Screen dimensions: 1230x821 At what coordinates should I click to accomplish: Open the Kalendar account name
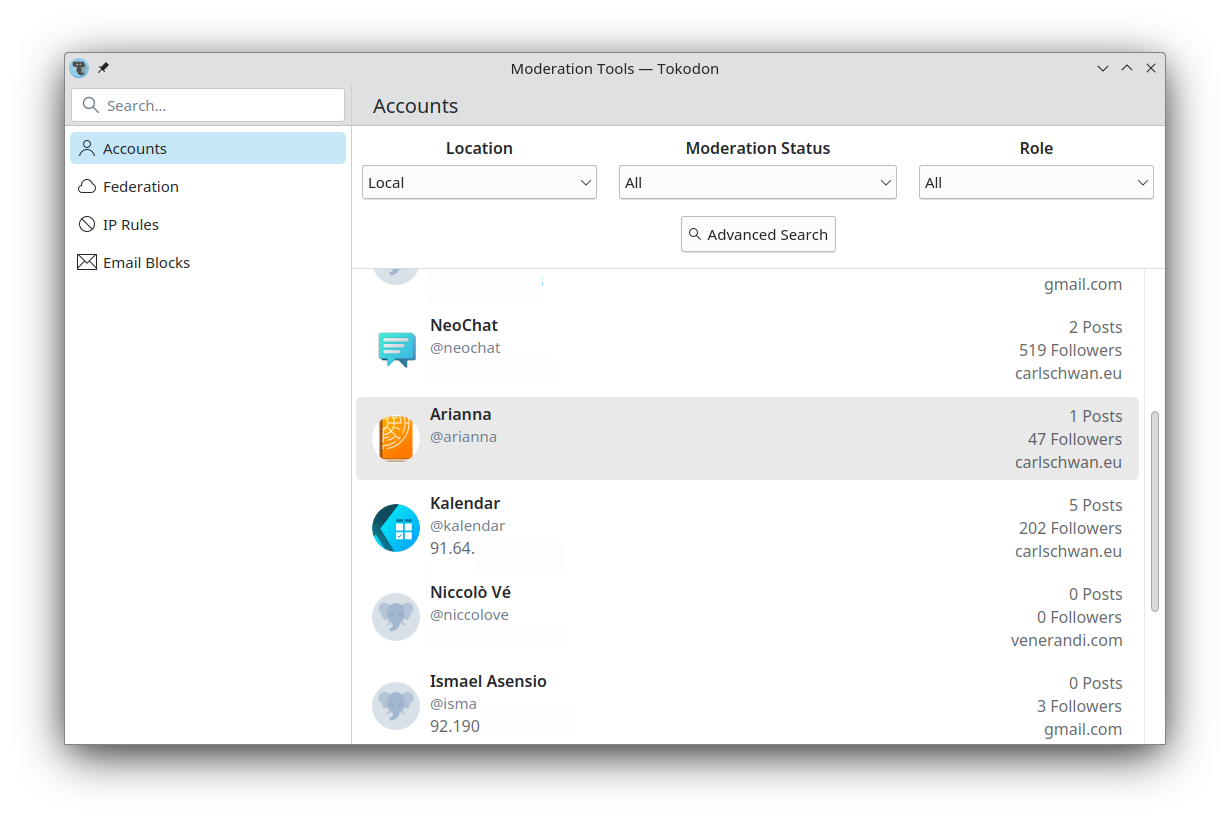click(465, 503)
